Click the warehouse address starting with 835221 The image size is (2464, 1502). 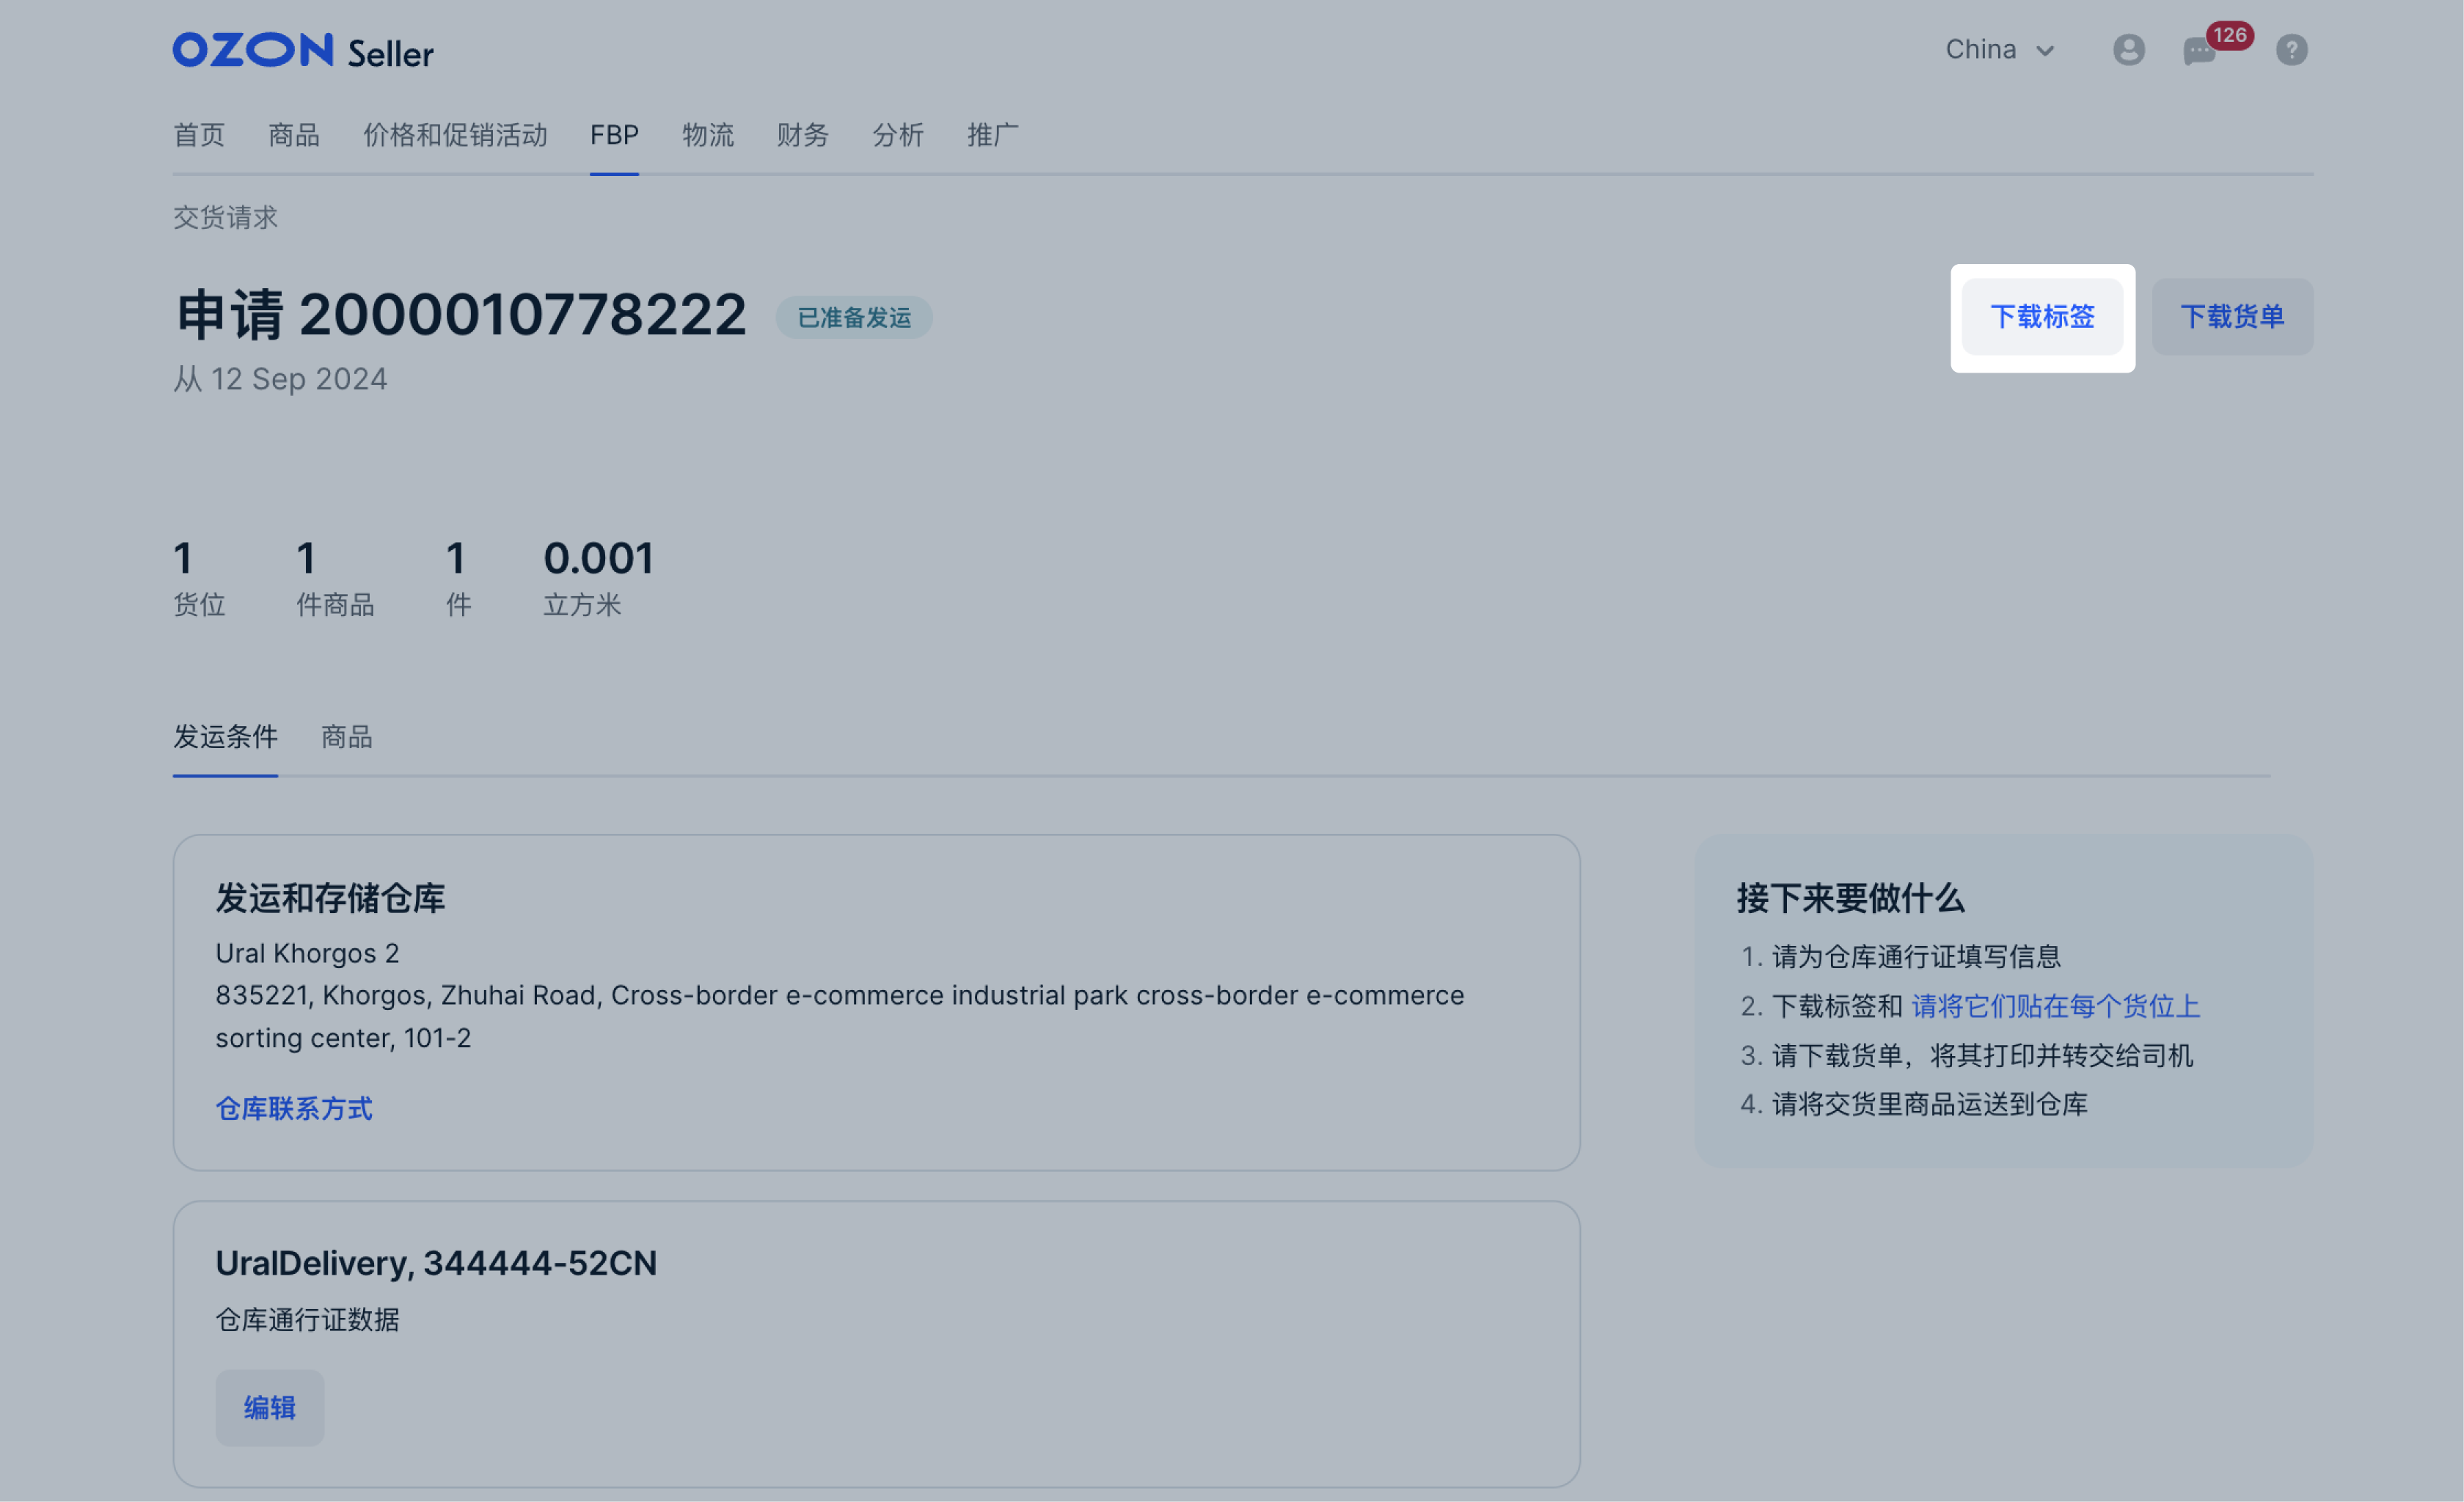(840, 1017)
